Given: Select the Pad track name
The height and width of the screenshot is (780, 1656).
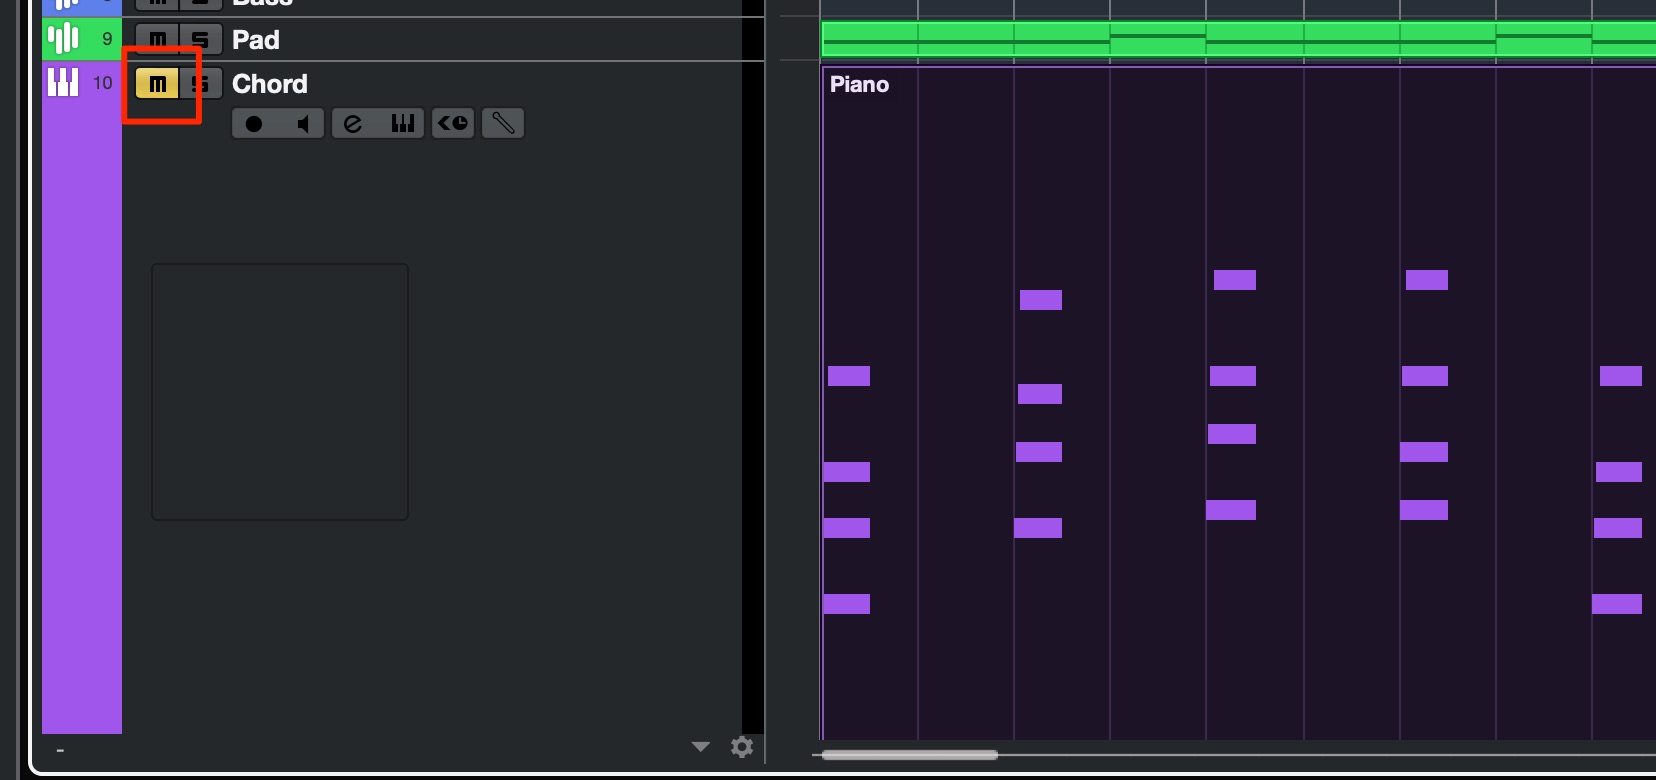Looking at the screenshot, I should click(256, 40).
